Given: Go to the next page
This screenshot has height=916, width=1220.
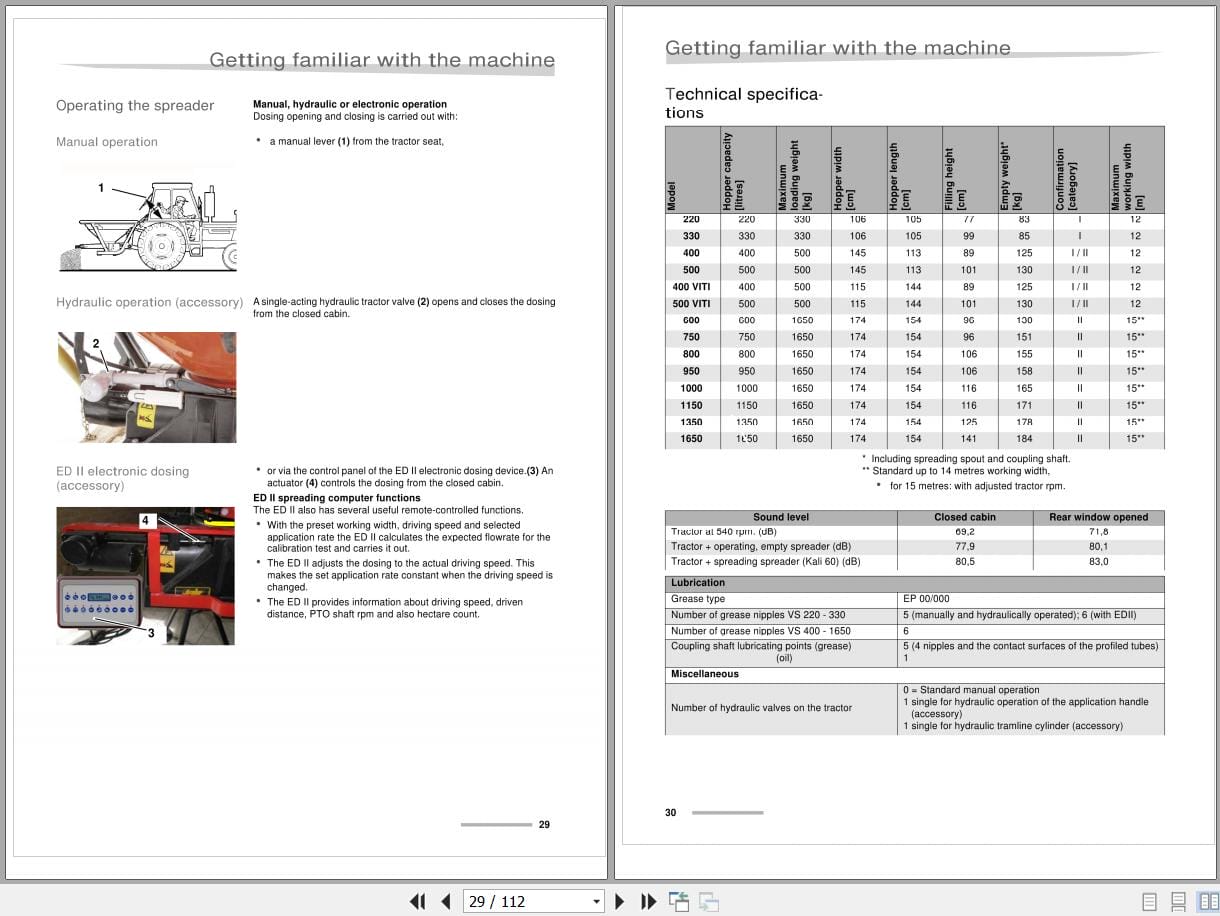Looking at the screenshot, I should (619, 901).
